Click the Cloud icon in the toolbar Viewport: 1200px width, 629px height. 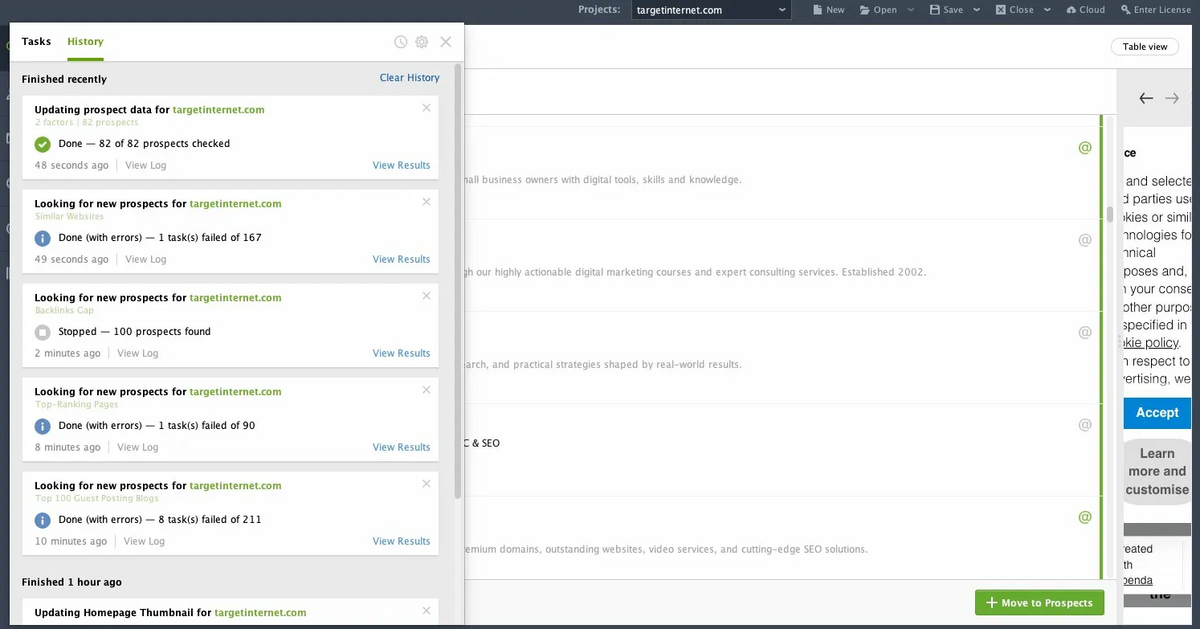pos(1071,10)
